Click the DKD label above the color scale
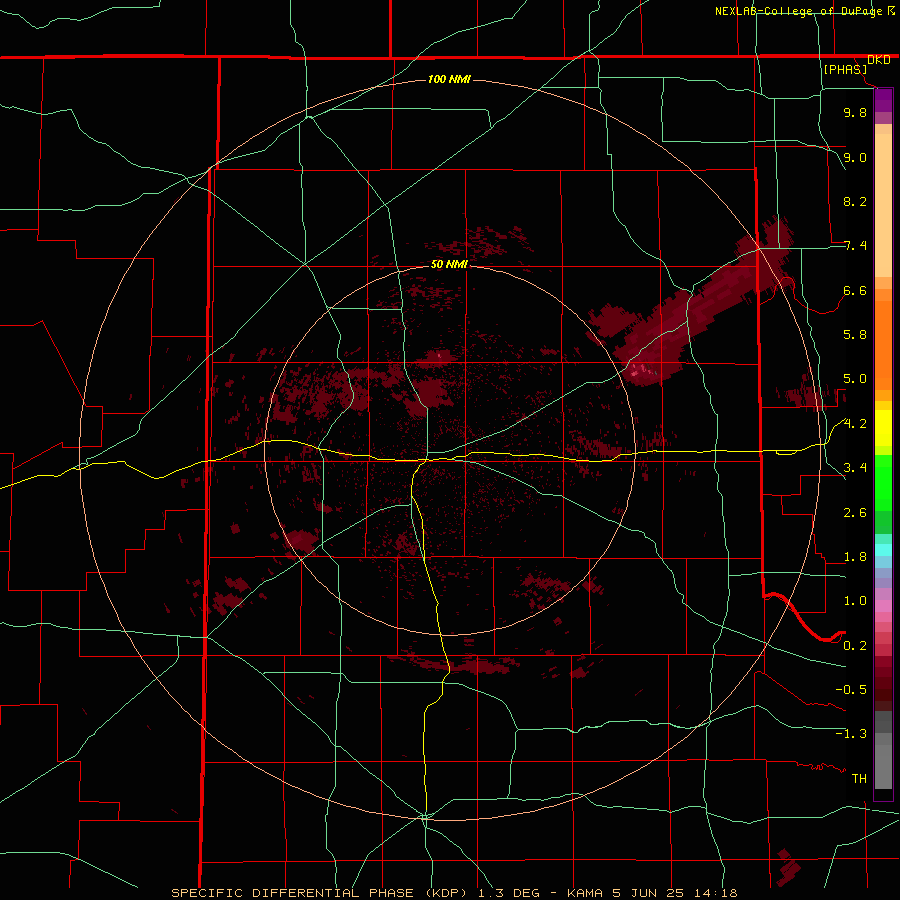 point(878,60)
